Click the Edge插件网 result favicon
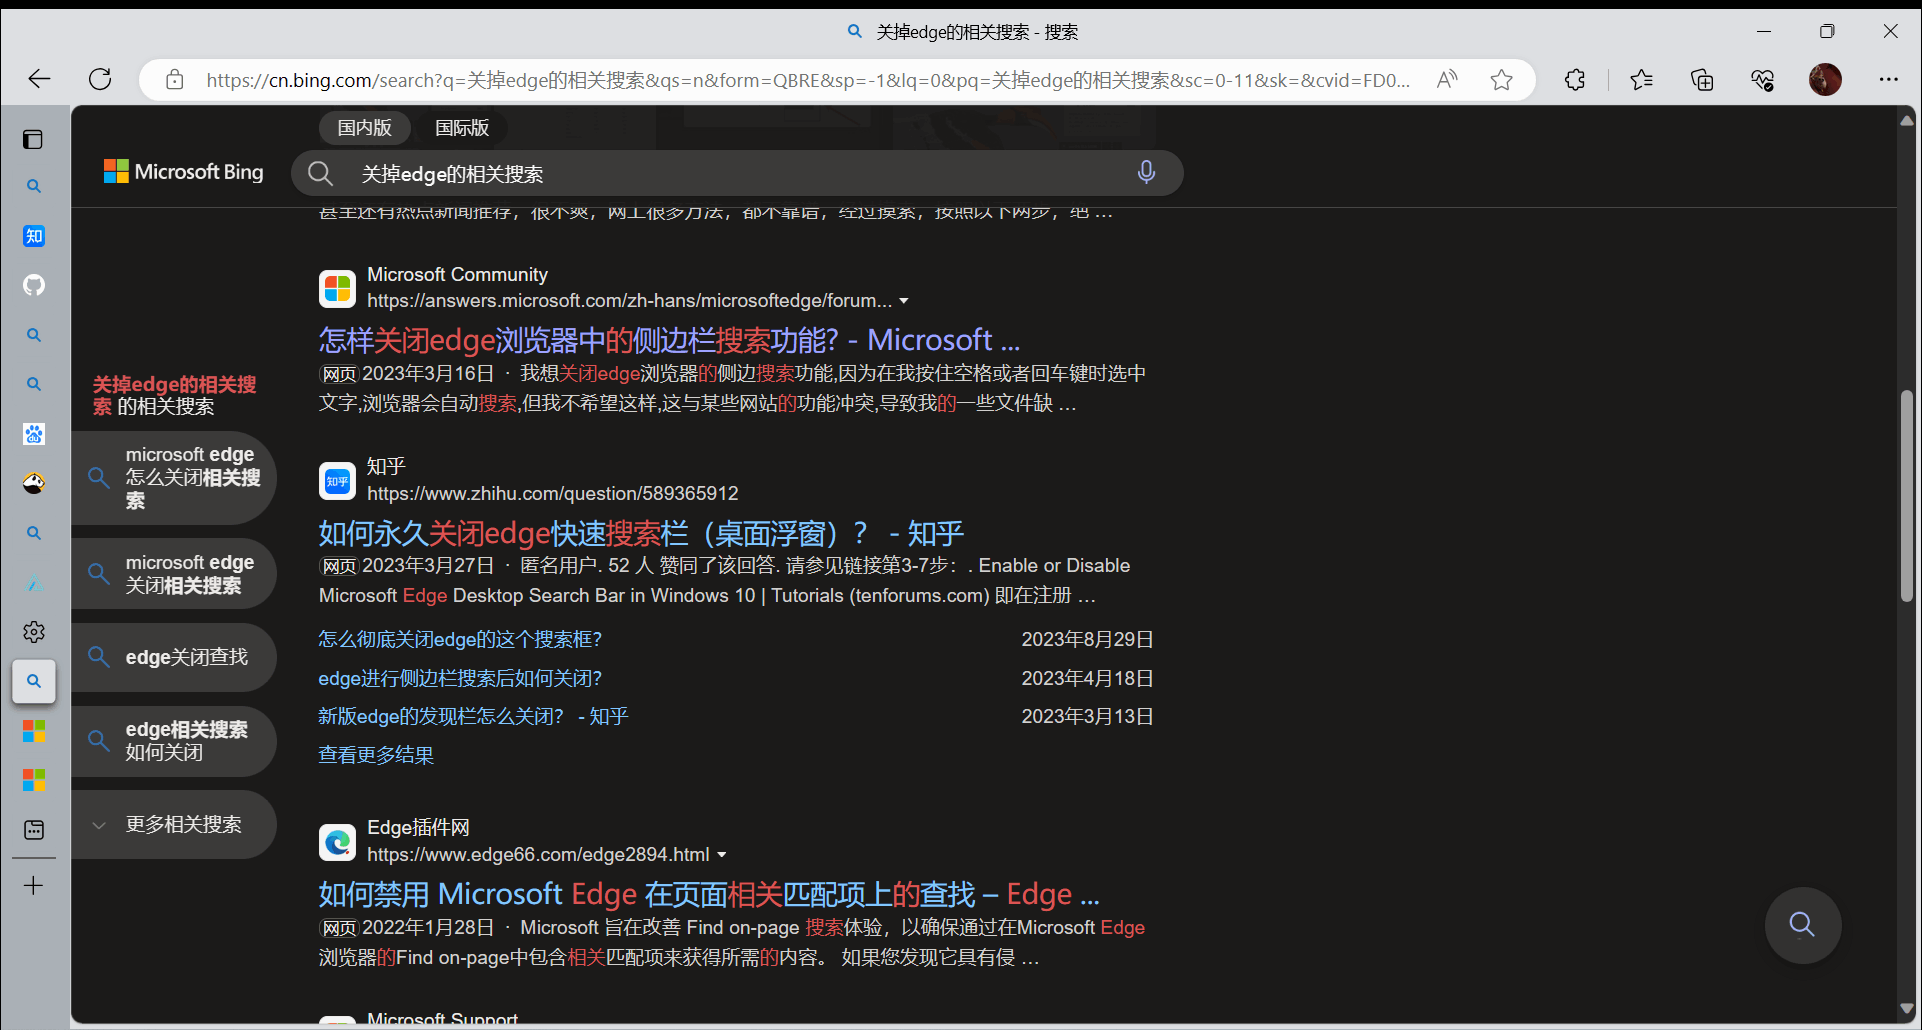This screenshot has width=1922, height=1030. tap(337, 843)
